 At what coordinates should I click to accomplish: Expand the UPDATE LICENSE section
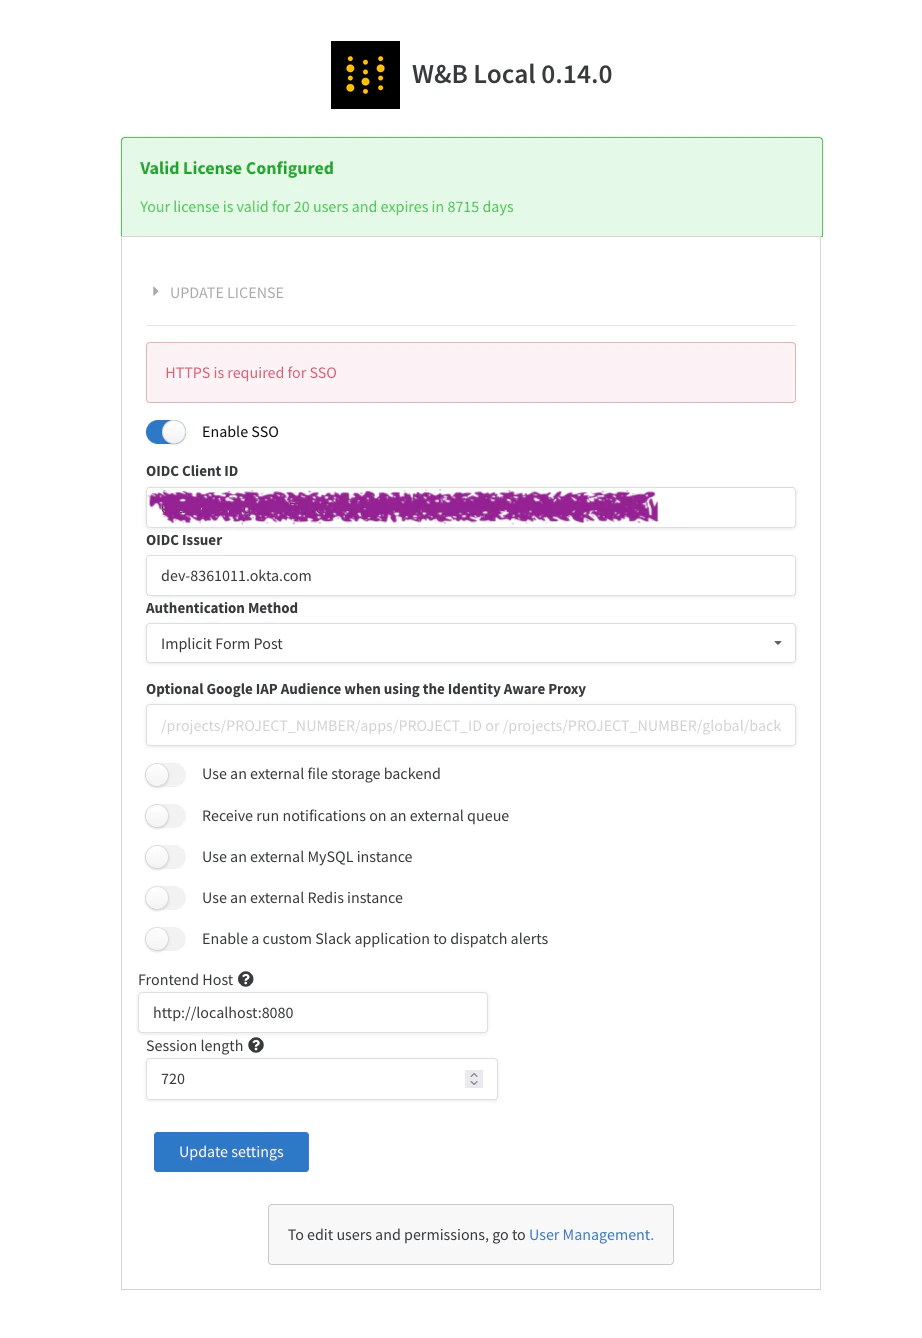pos(217,292)
